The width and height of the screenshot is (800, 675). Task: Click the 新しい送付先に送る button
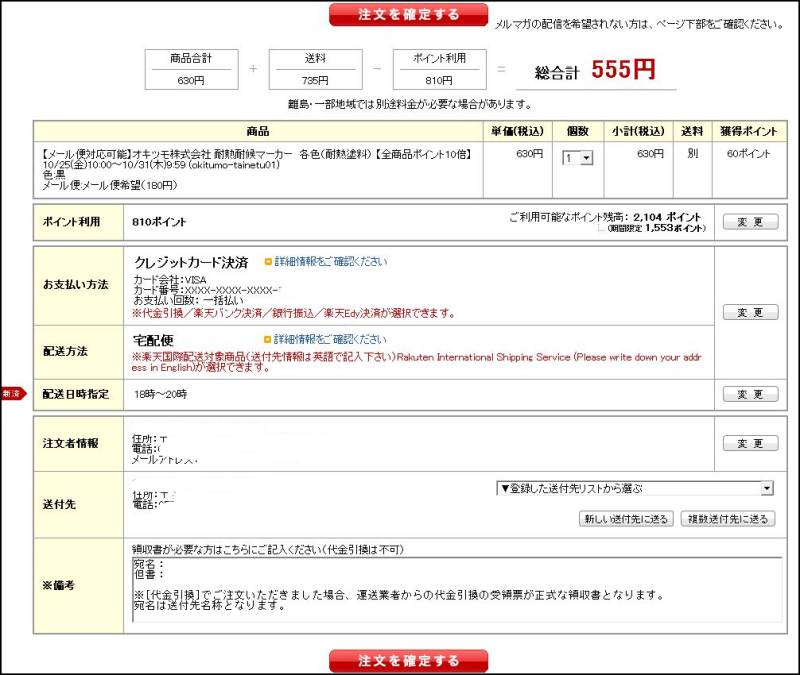pyautogui.click(x=626, y=518)
